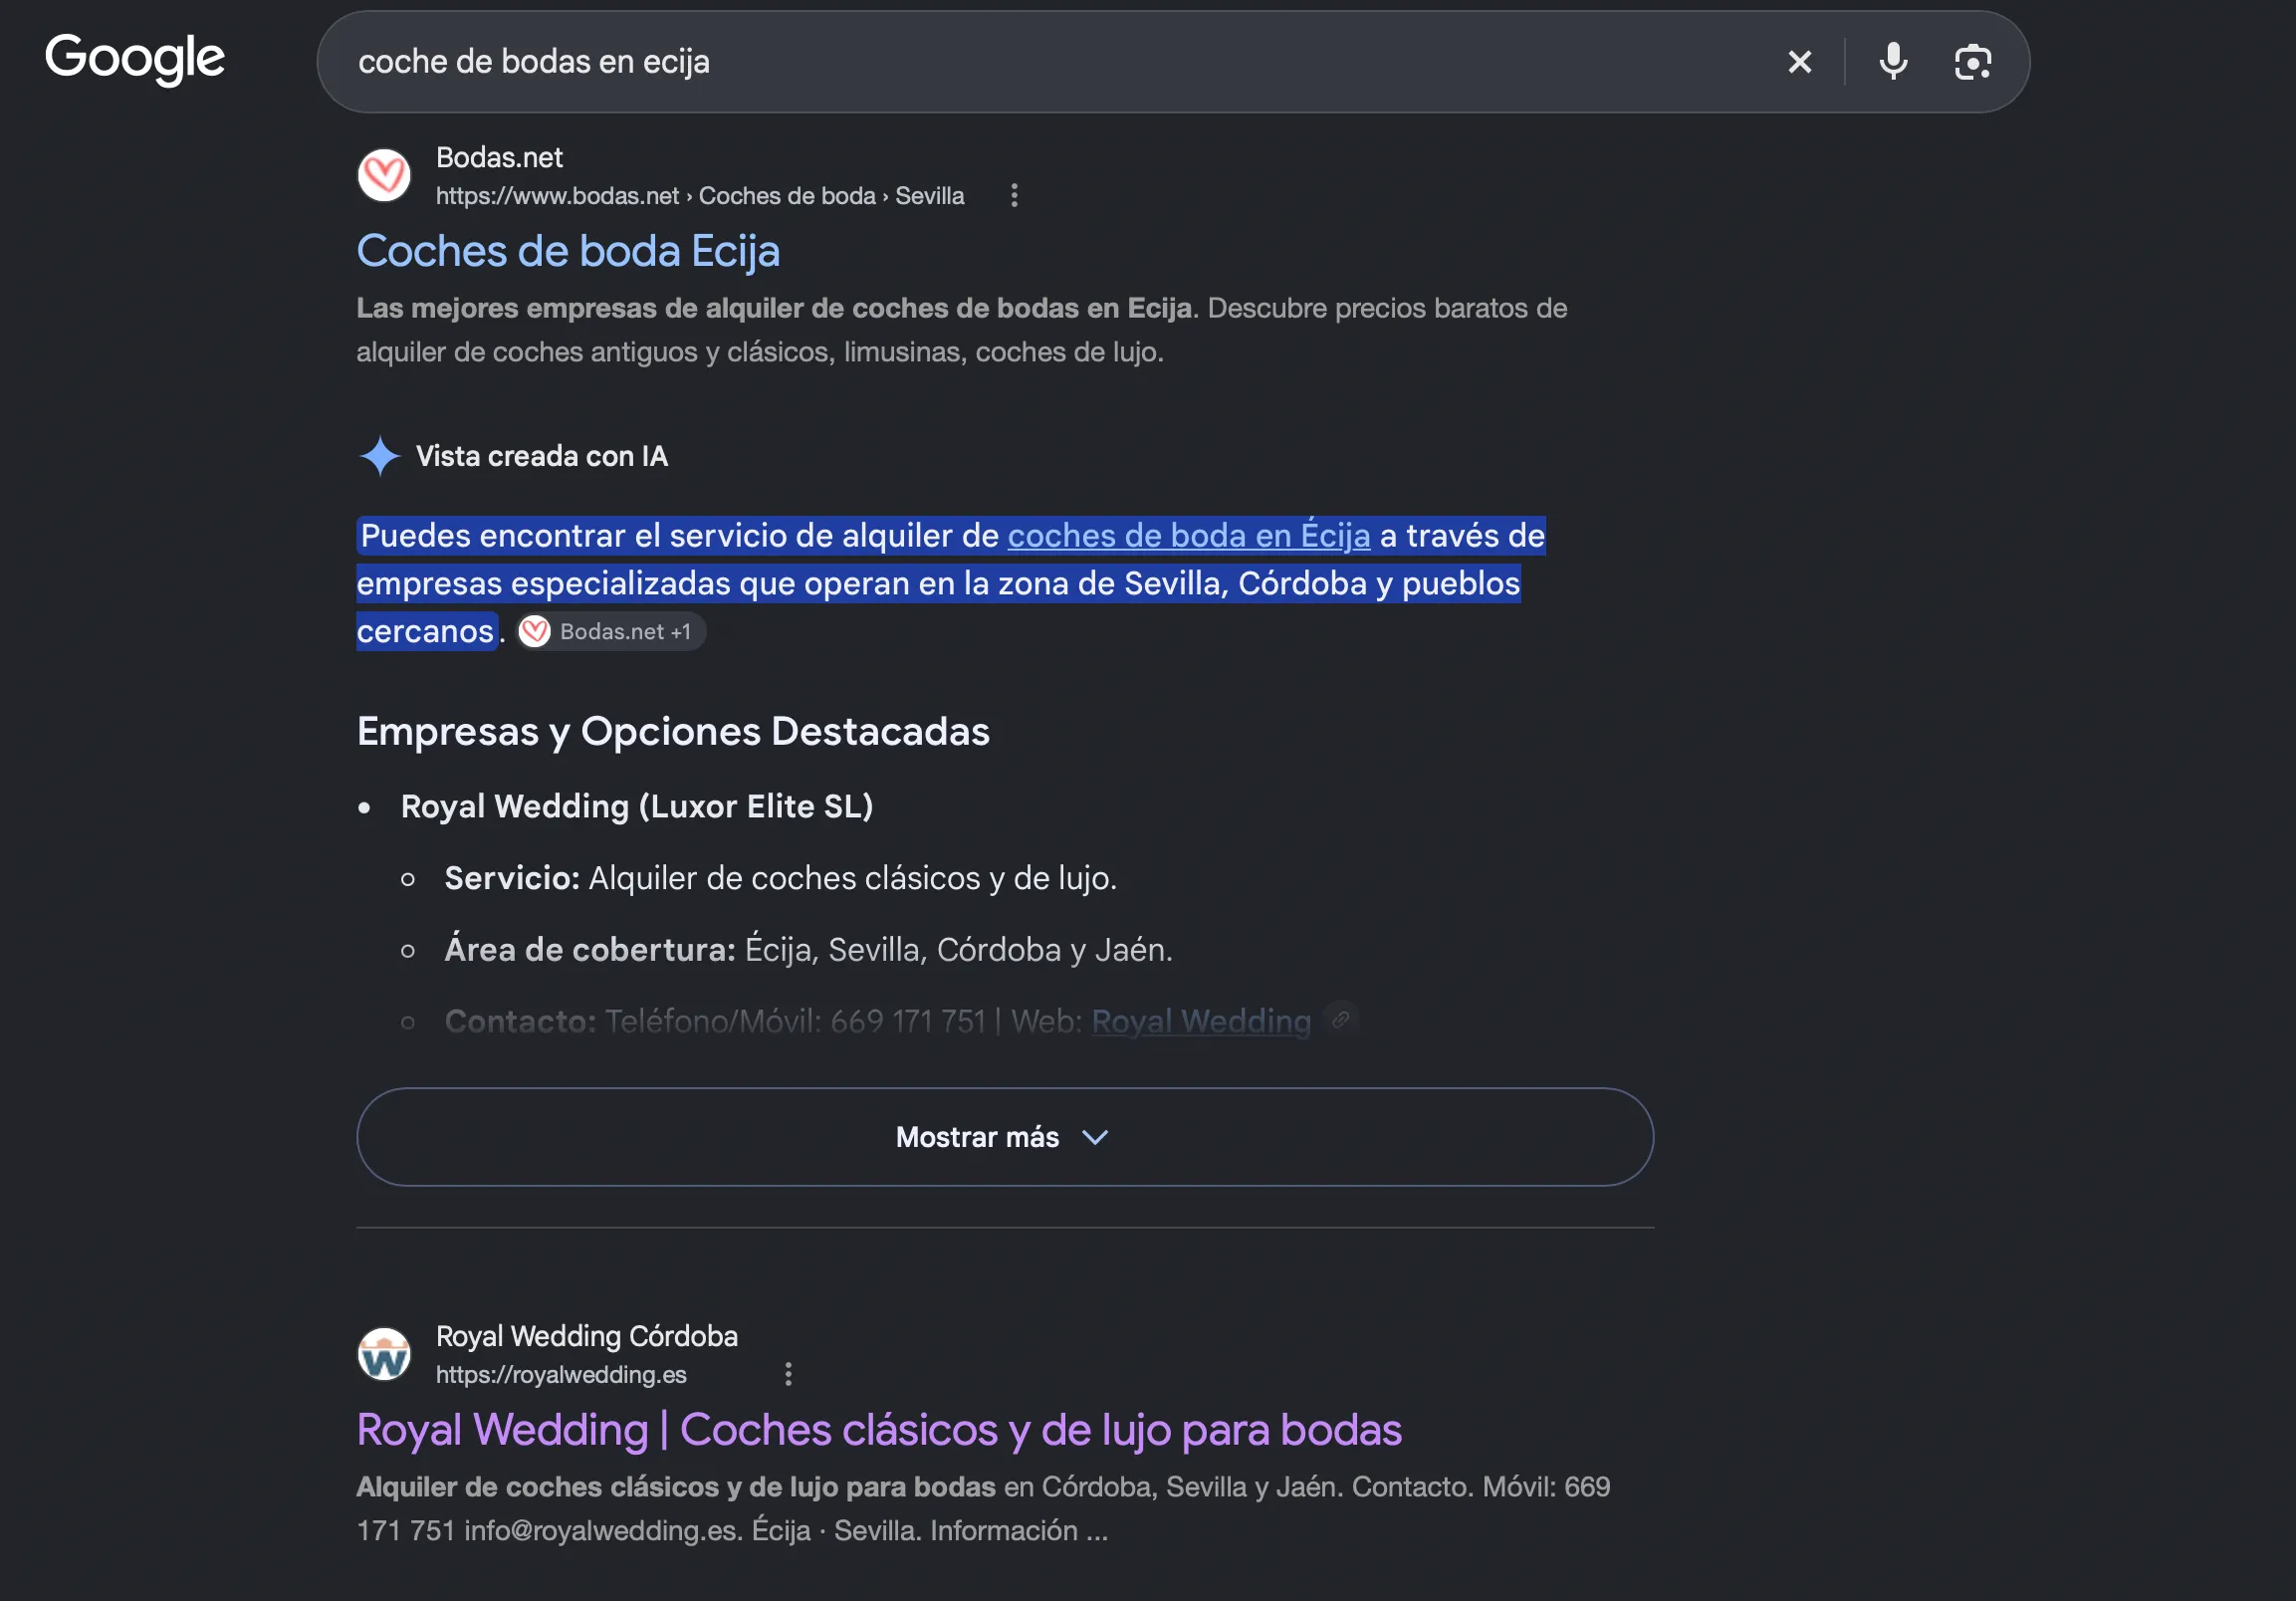Image resolution: width=2296 pixels, height=1601 pixels.
Task: Click the Alquiler de coches clásicos snippet text
Action: coord(983,1509)
